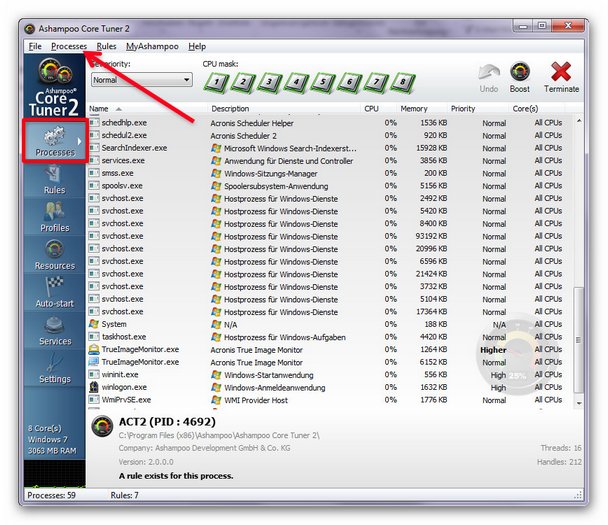Open the Help menu
Screen dimensions: 608x525
point(197,47)
